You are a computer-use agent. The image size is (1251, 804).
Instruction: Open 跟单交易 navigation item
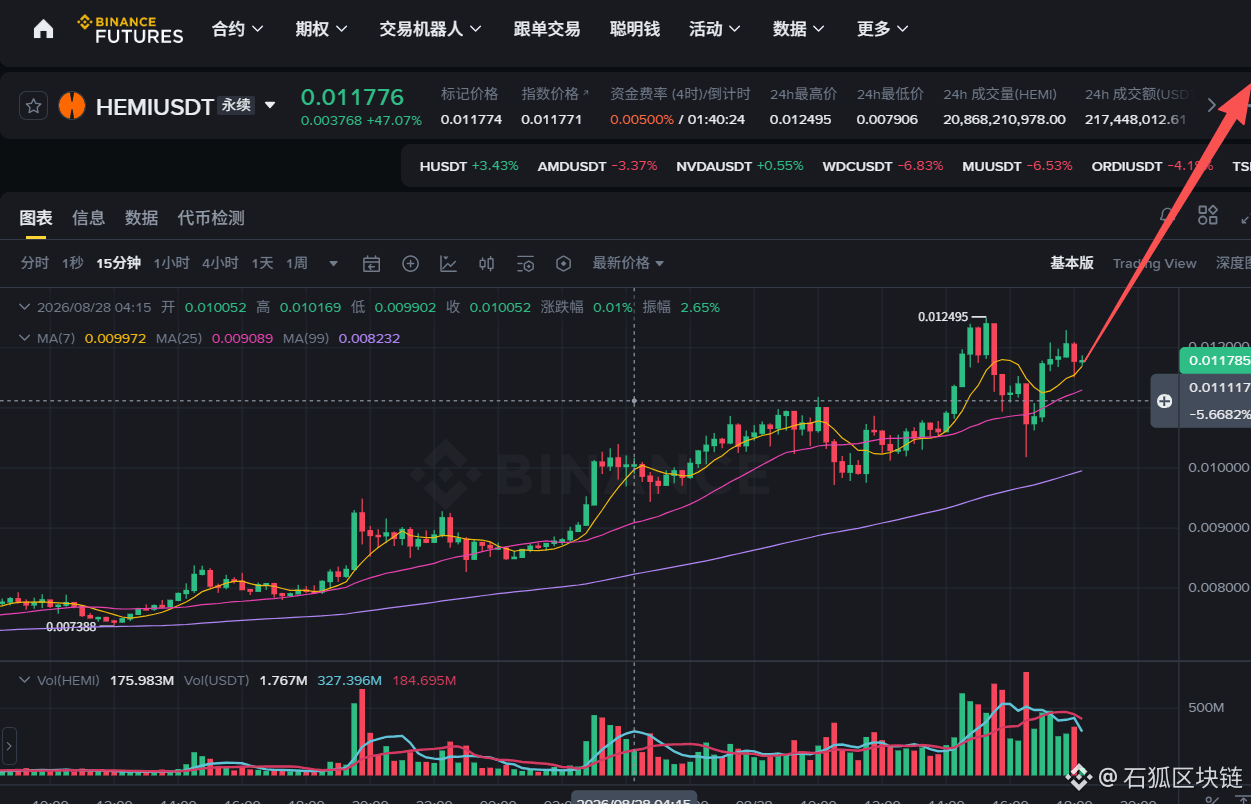pyautogui.click(x=547, y=29)
